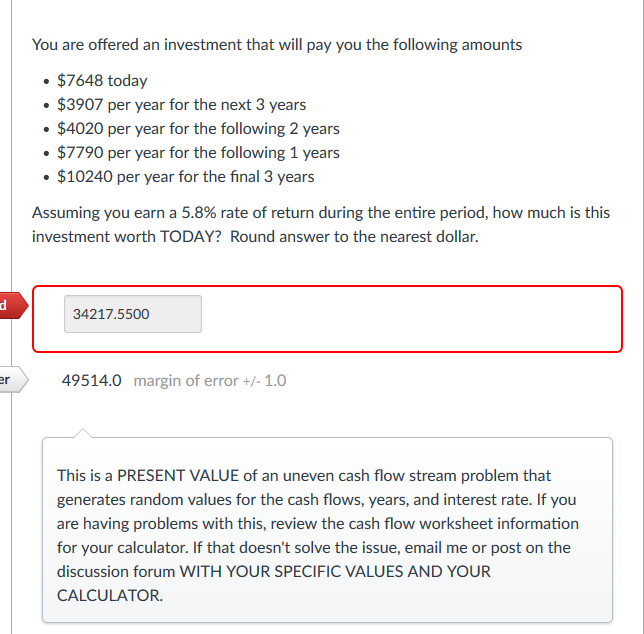Click the word 'CALCULATOR.' ending the feedback

[102, 596]
